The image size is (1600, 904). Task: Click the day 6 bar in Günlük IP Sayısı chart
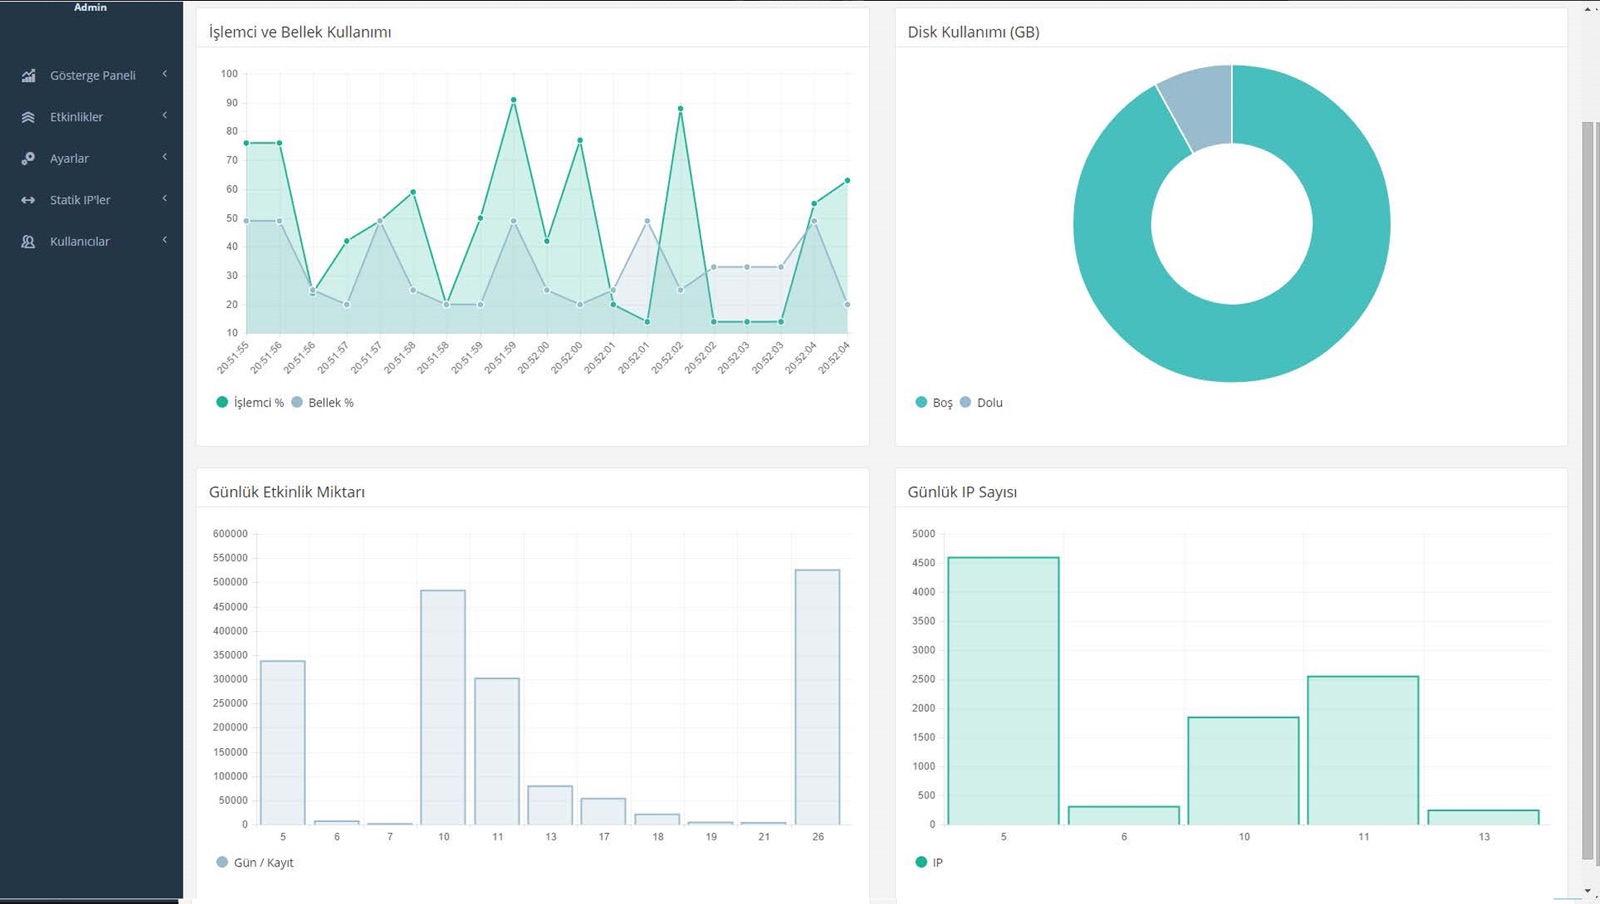[x=1124, y=816]
